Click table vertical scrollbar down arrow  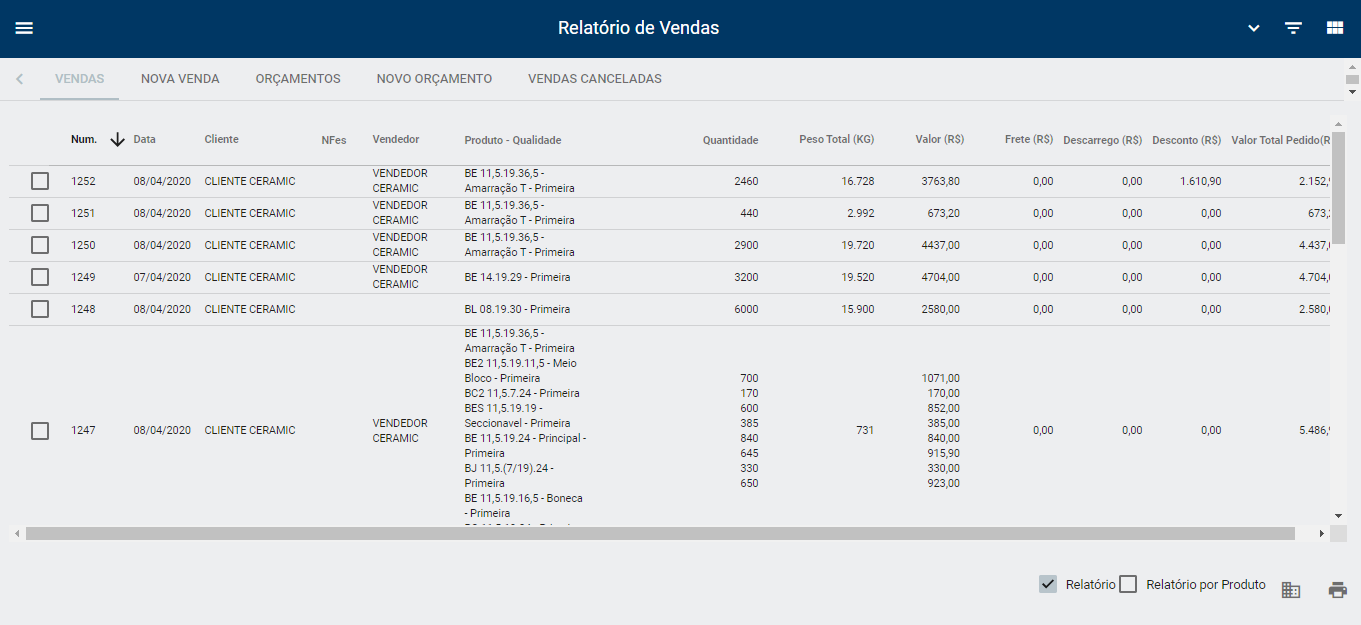click(1339, 516)
